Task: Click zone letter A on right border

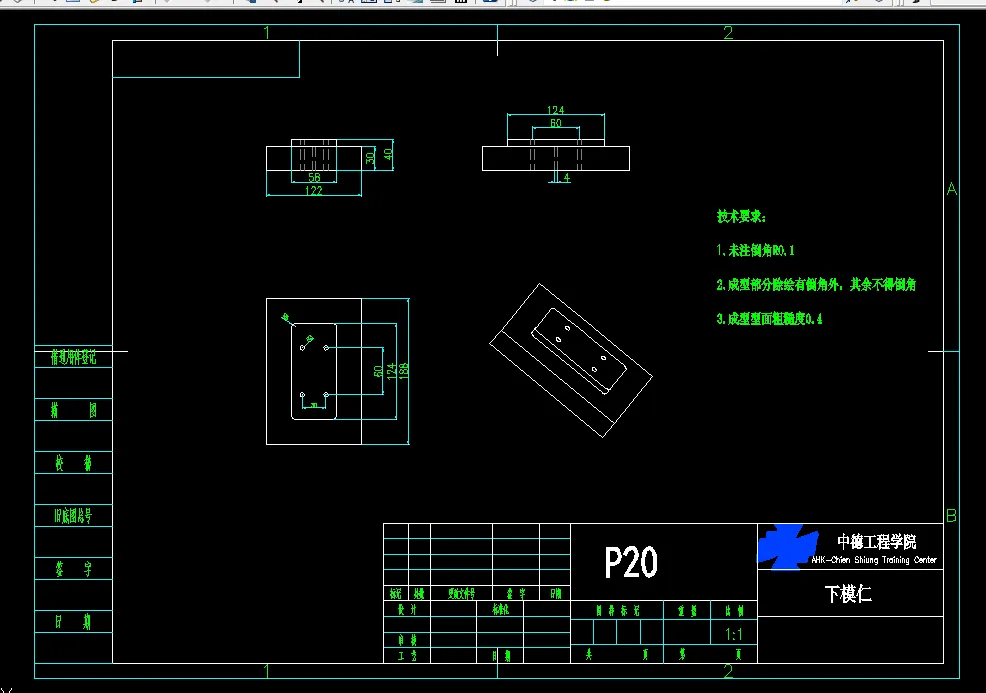Action: point(951,189)
